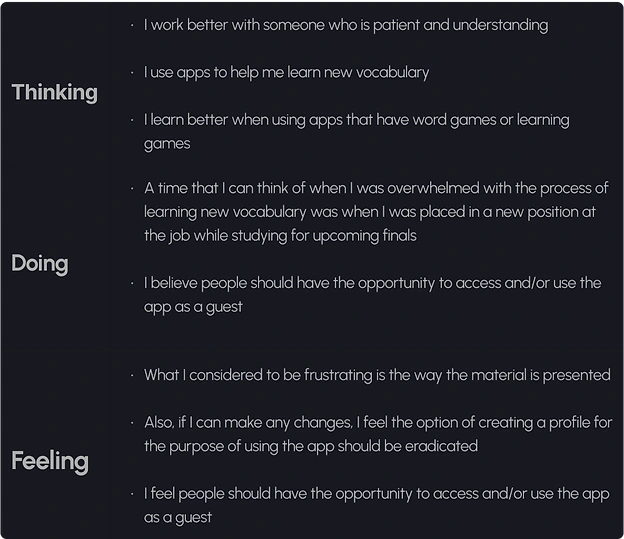
Task: Click the 'apps to help me learn new vocabulary' line
Action: (x=286, y=72)
